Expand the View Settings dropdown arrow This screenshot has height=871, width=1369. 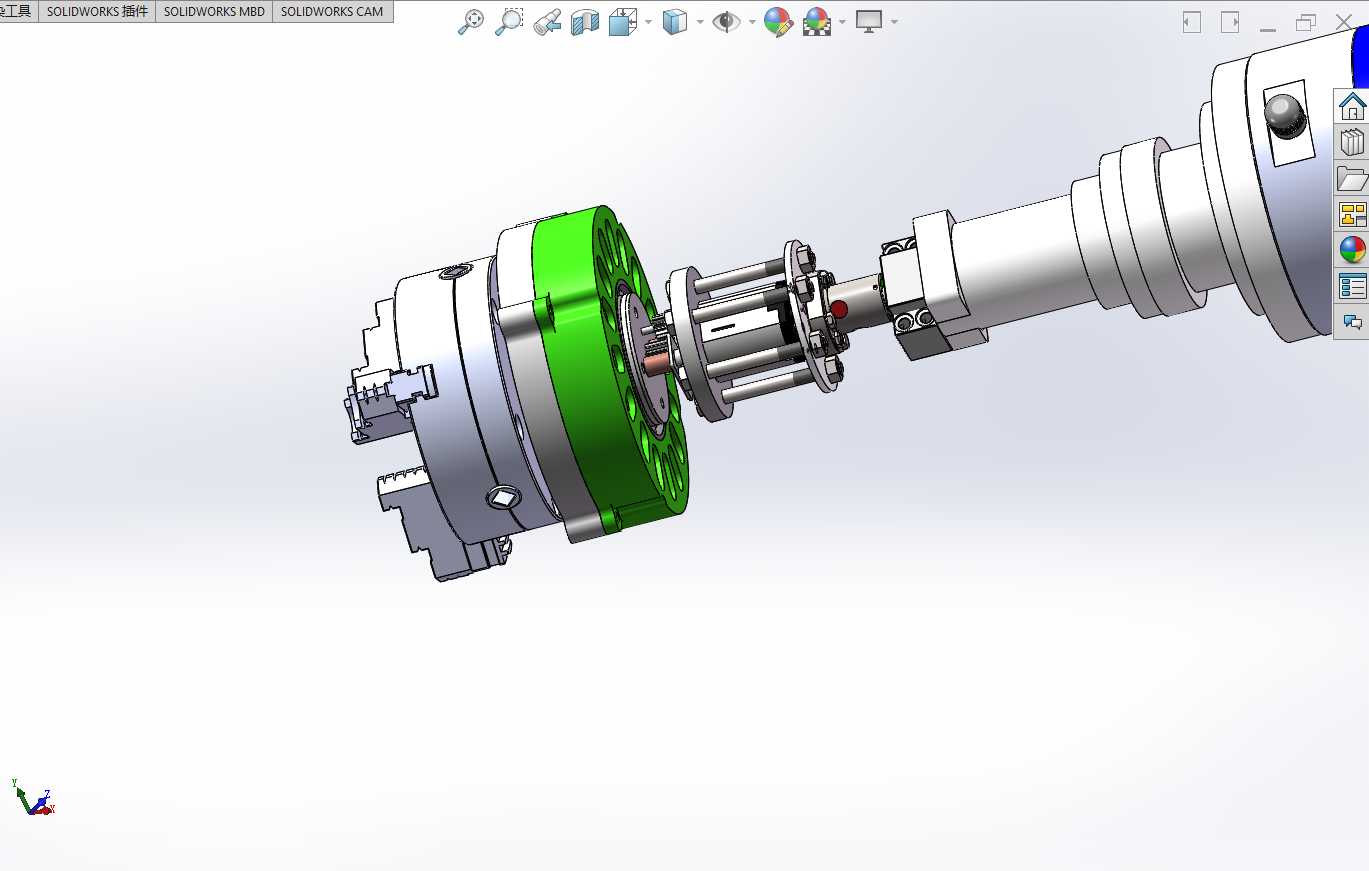(x=893, y=22)
